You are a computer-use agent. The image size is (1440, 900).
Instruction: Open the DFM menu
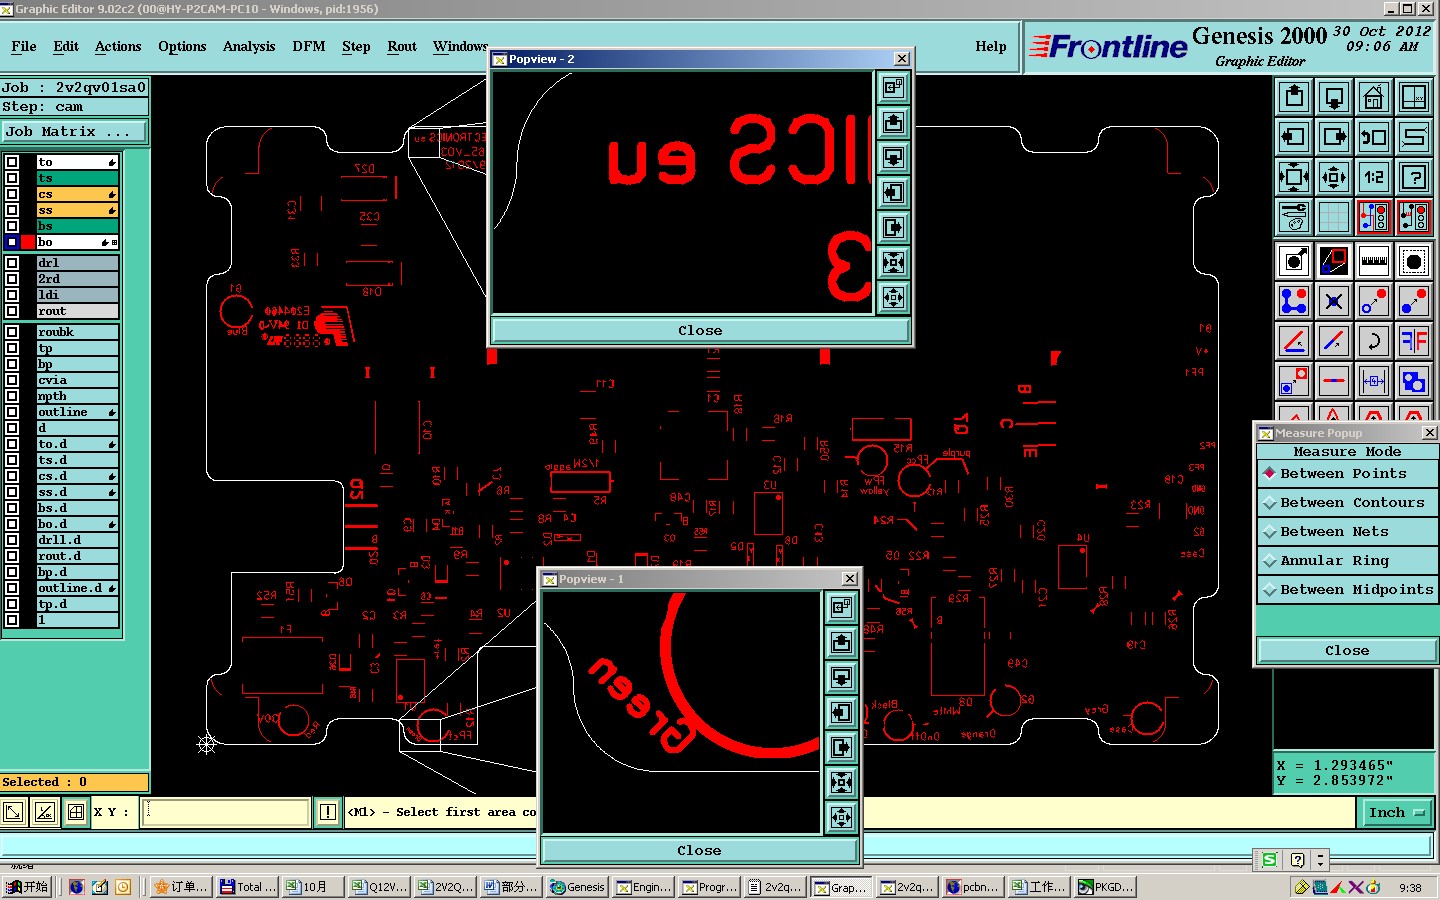click(309, 46)
